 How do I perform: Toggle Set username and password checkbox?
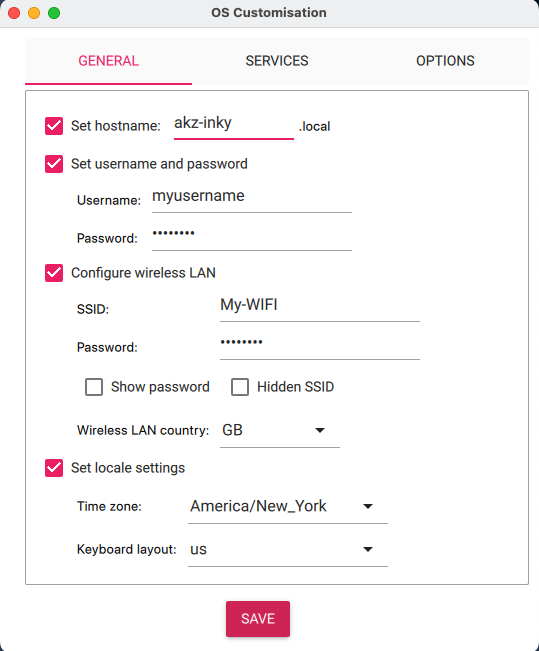point(54,164)
